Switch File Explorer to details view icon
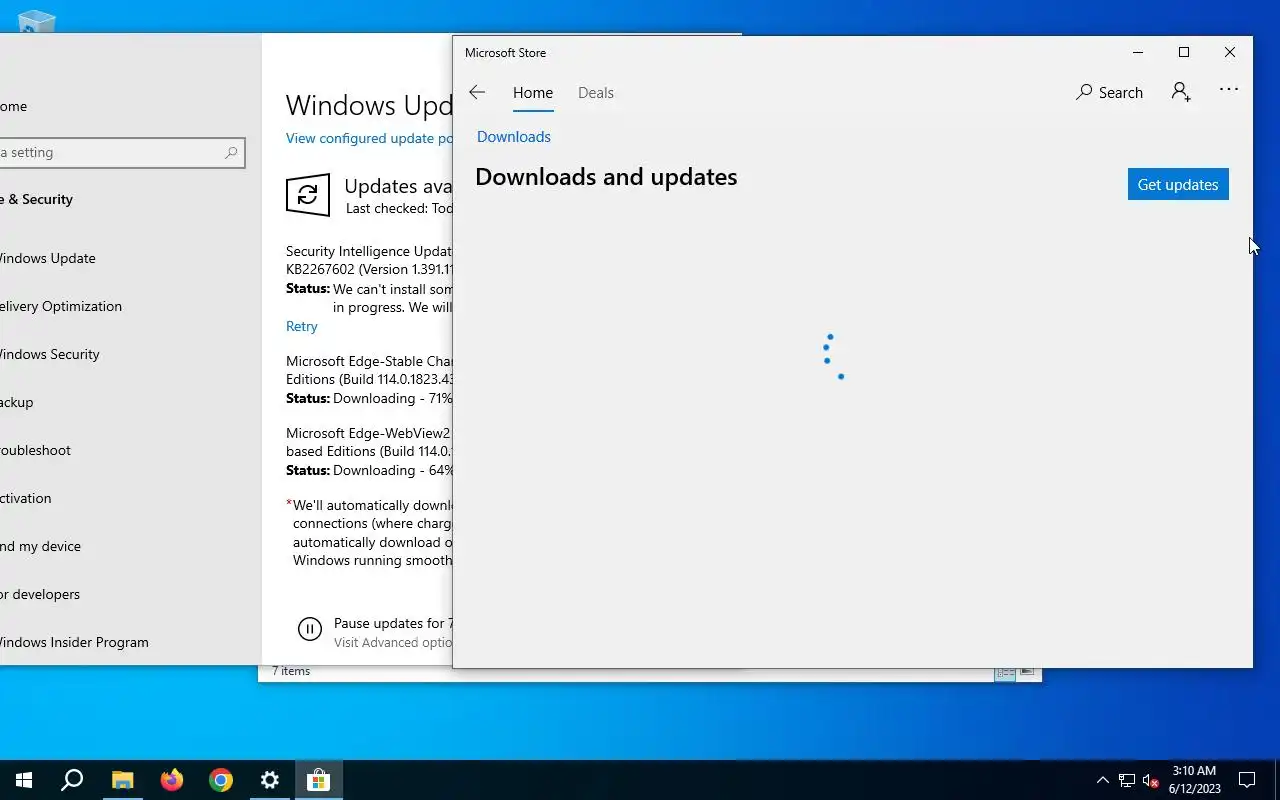 coord(1005,674)
